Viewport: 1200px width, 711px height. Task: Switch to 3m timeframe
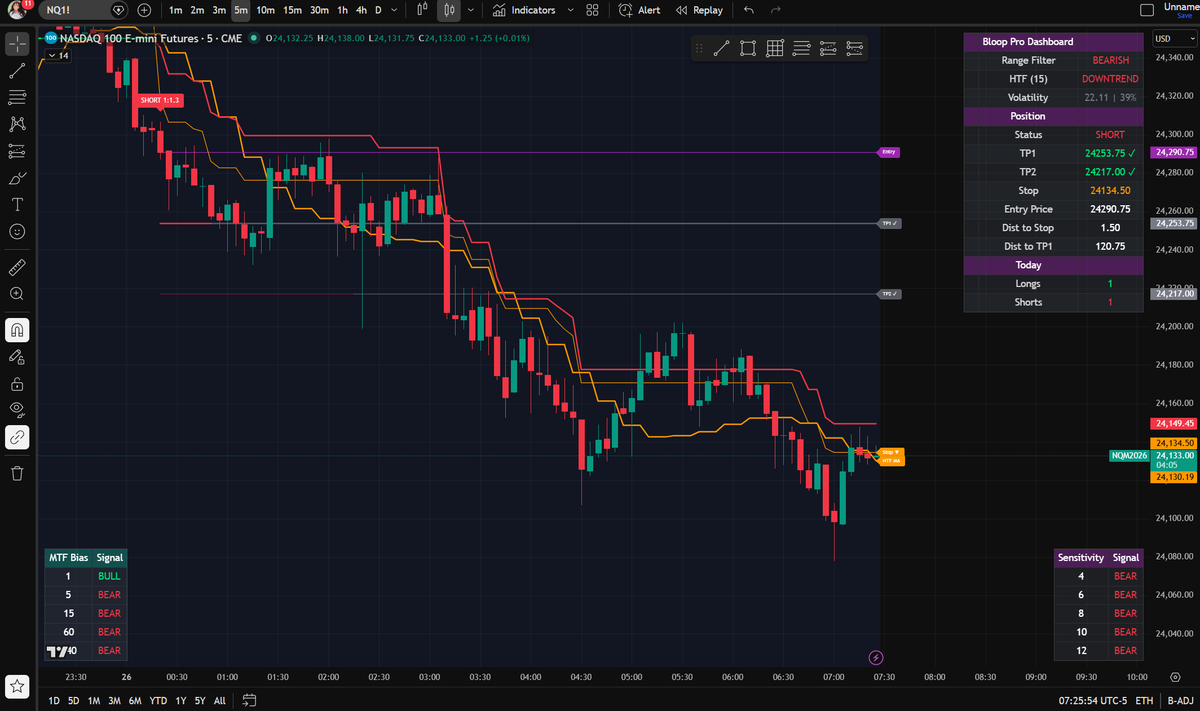[x=219, y=10]
